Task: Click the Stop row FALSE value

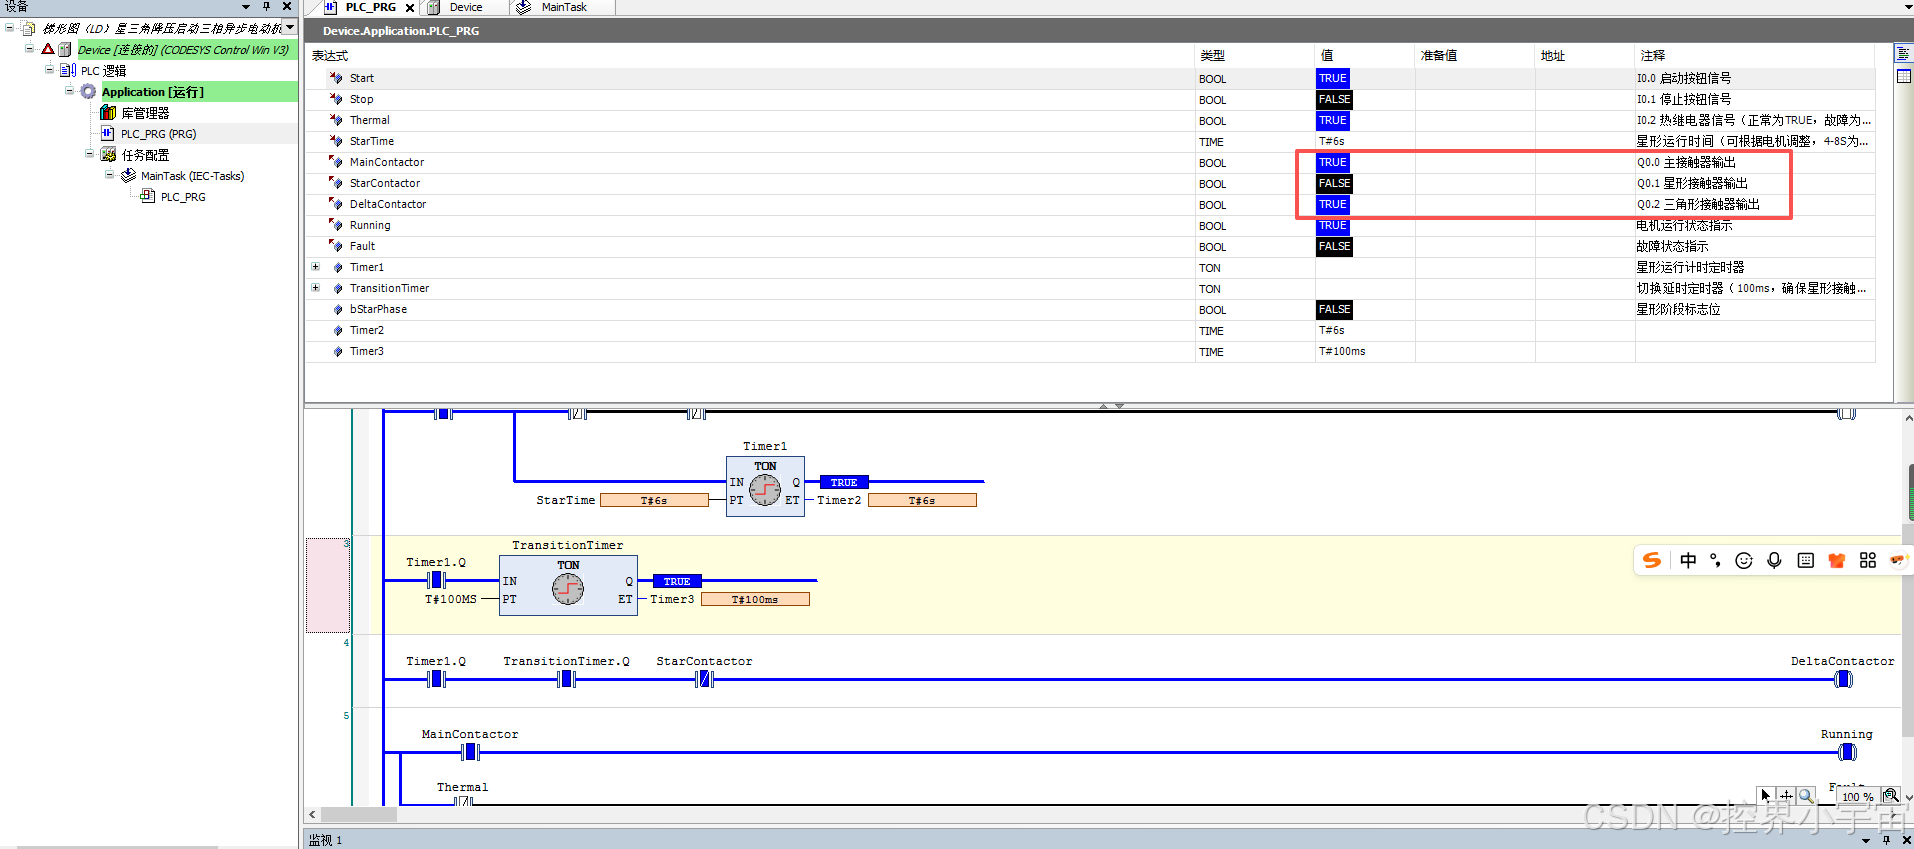Action: click(1334, 99)
